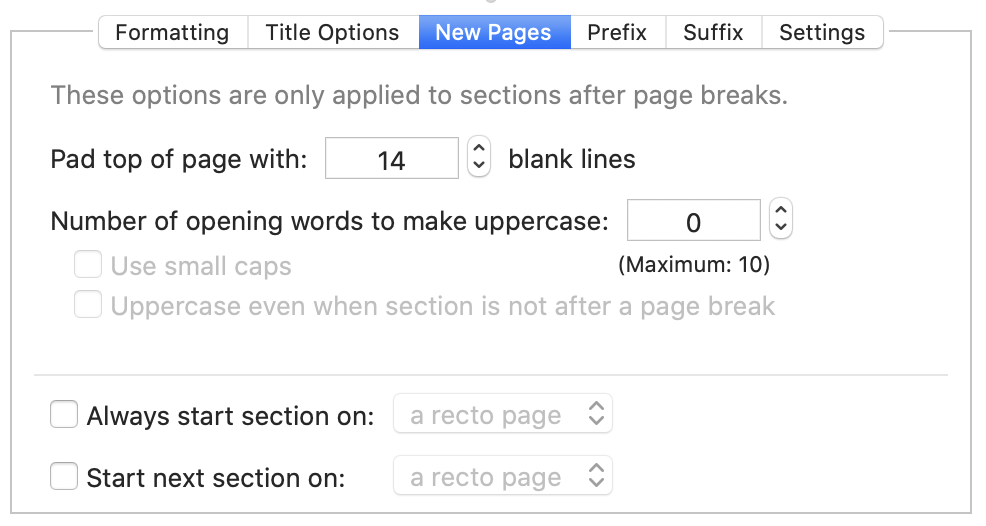Image resolution: width=986 pixels, height=526 pixels.
Task: Go to the Prefix tab
Action: coord(618,32)
